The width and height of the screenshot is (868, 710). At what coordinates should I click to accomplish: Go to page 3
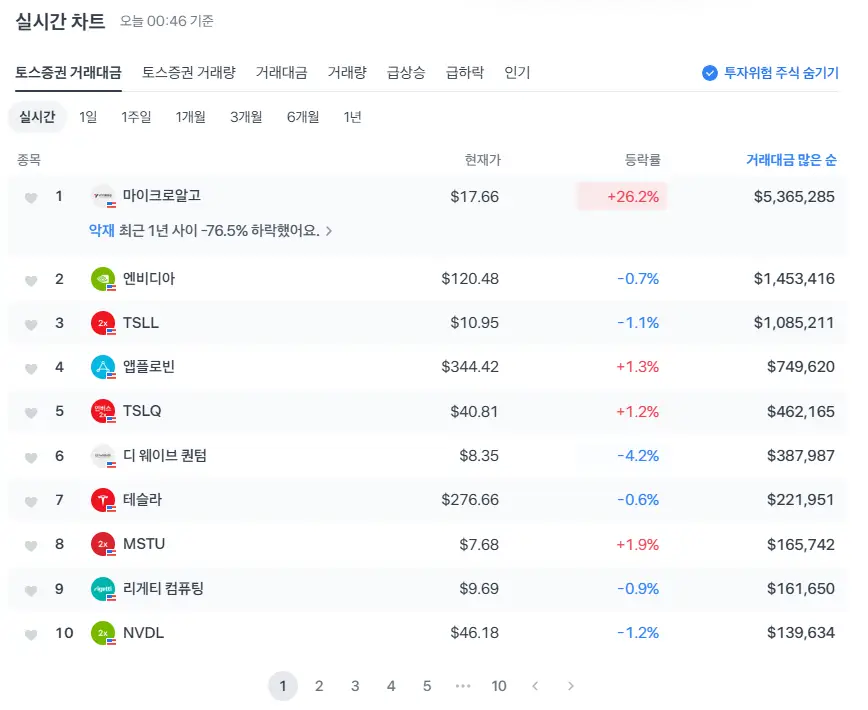click(355, 686)
